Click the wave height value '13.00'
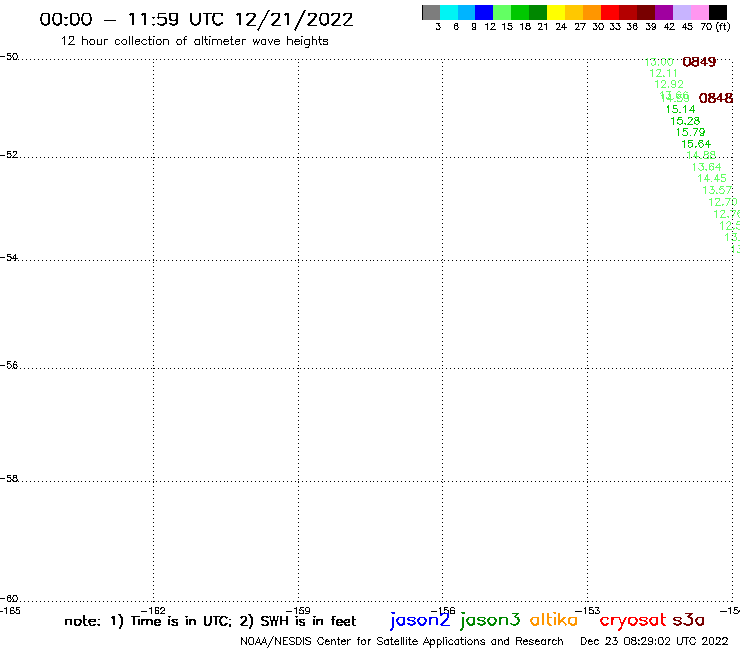This screenshot has width=740, height=650. point(659,62)
